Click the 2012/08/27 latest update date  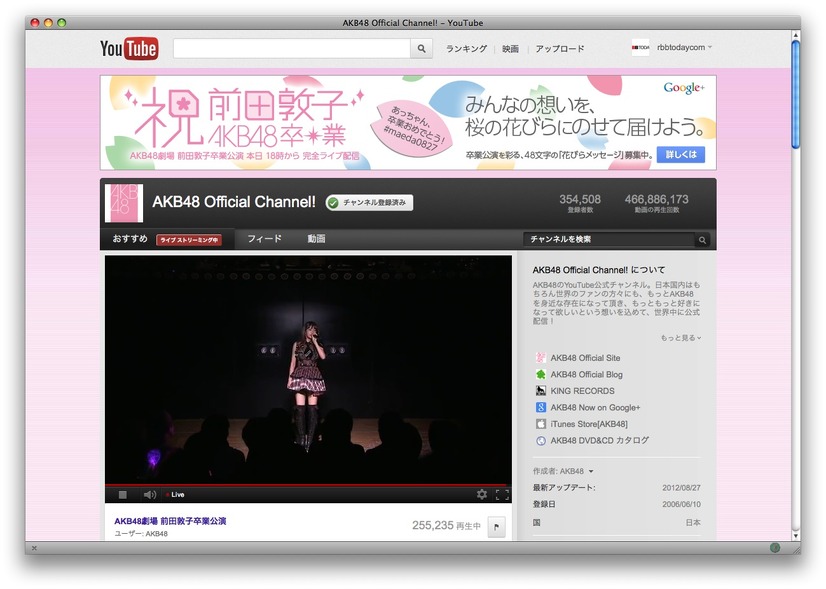(x=681, y=488)
